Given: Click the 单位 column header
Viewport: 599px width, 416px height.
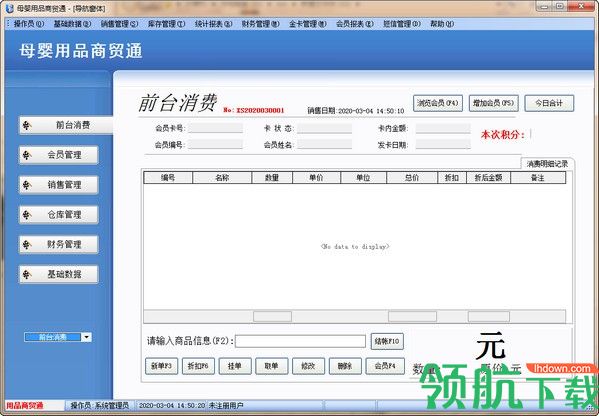Looking at the screenshot, I should [363, 178].
